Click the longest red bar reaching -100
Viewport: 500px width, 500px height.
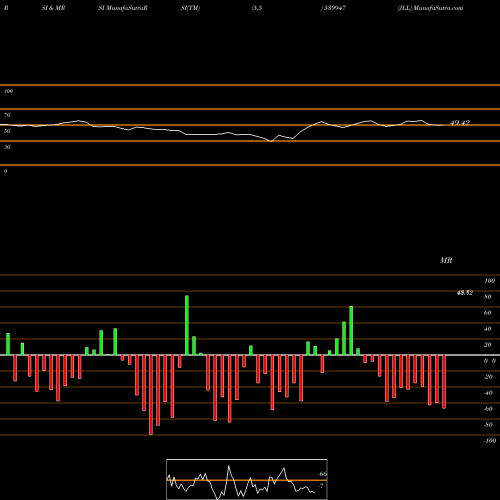tap(151, 395)
